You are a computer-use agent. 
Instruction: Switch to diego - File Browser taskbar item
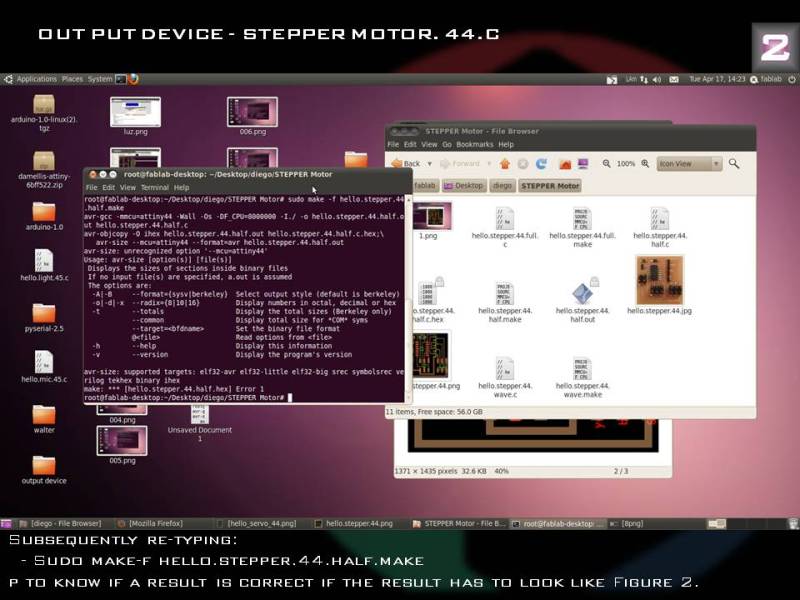(60, 523)
